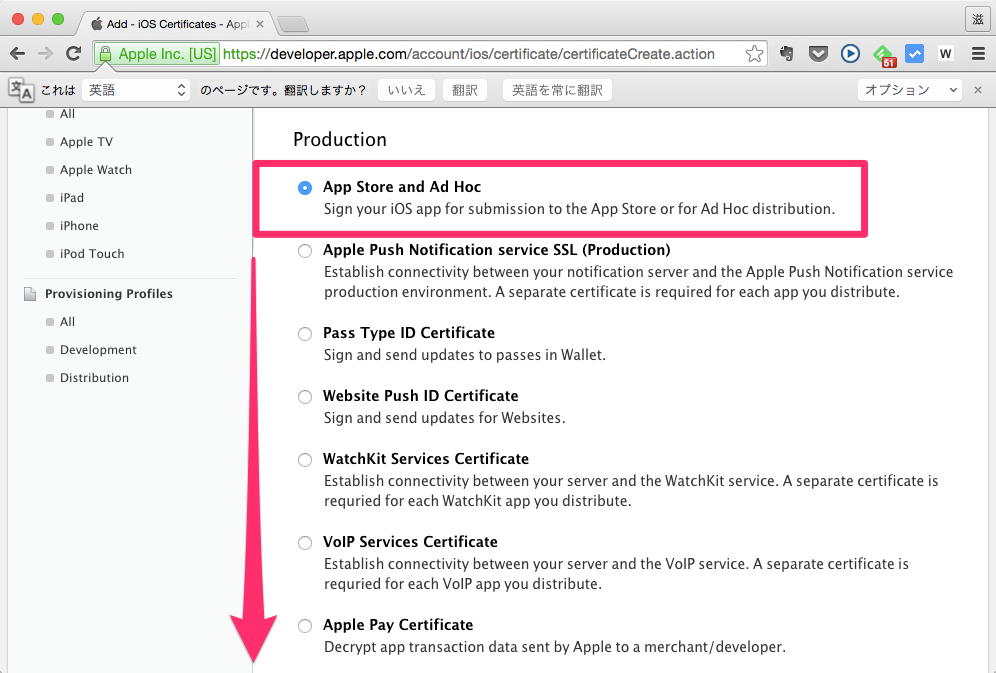
Task: Open iPod Touch in the sidebar
Action: 92,253
